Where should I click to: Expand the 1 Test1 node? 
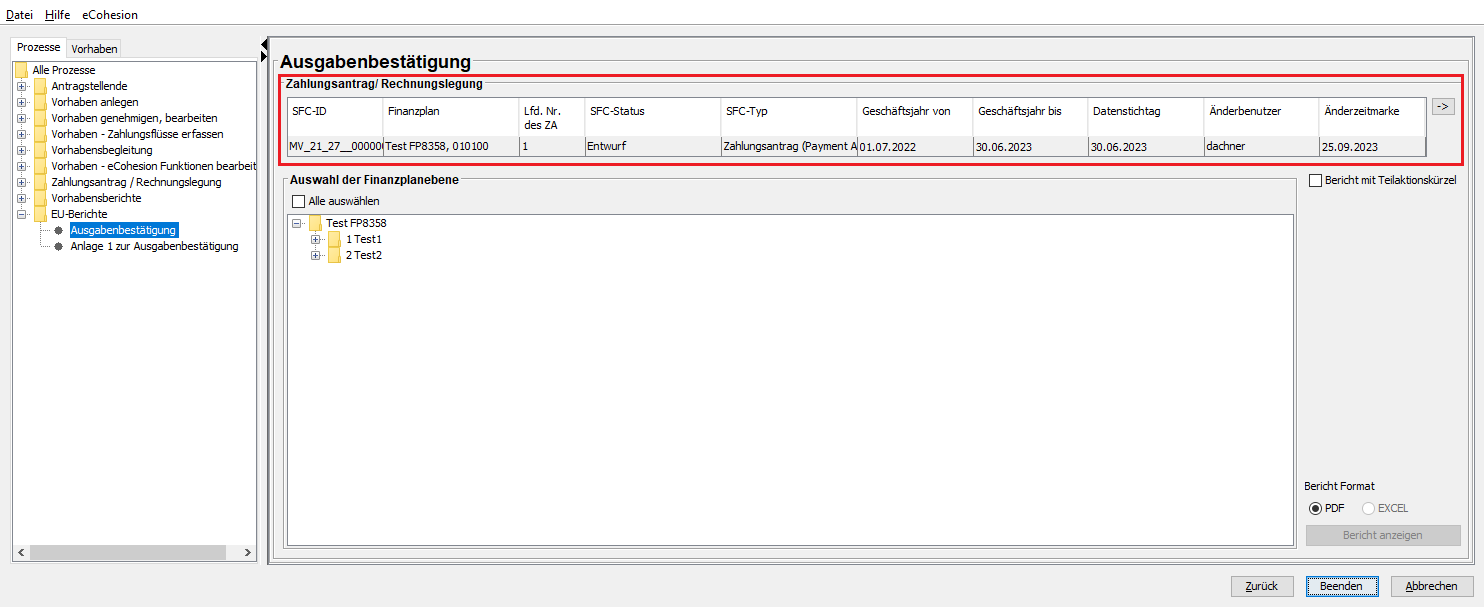pyautogui.click(x=316, y=239)
